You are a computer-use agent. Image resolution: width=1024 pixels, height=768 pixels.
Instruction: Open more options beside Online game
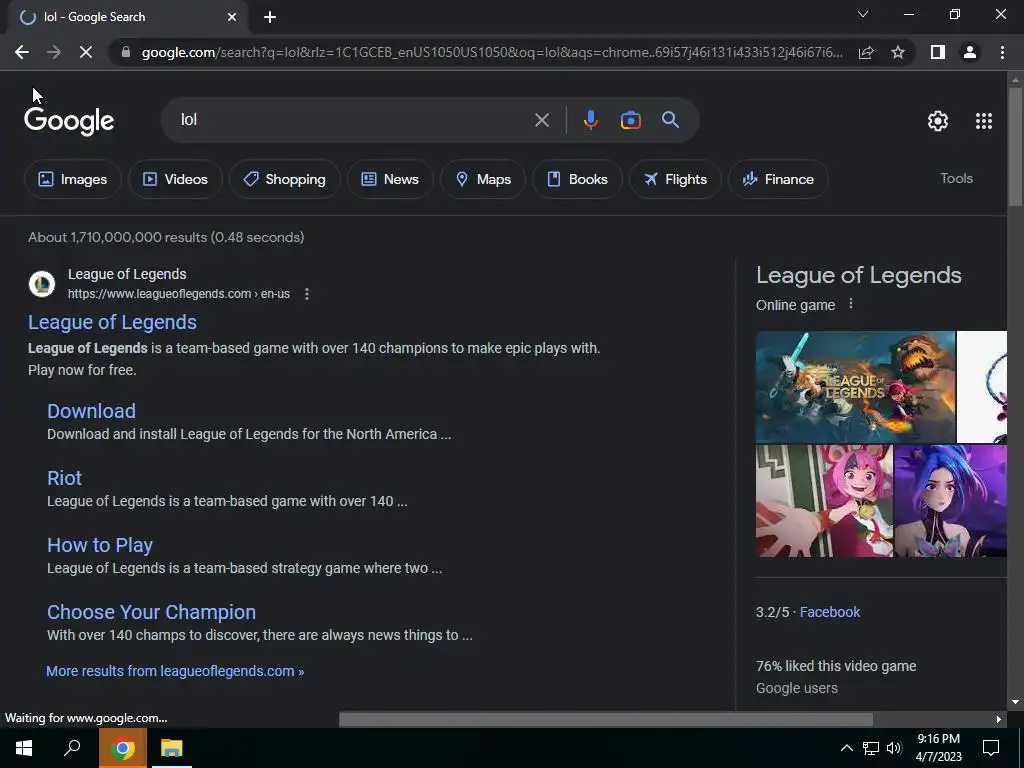coord(850,304)
